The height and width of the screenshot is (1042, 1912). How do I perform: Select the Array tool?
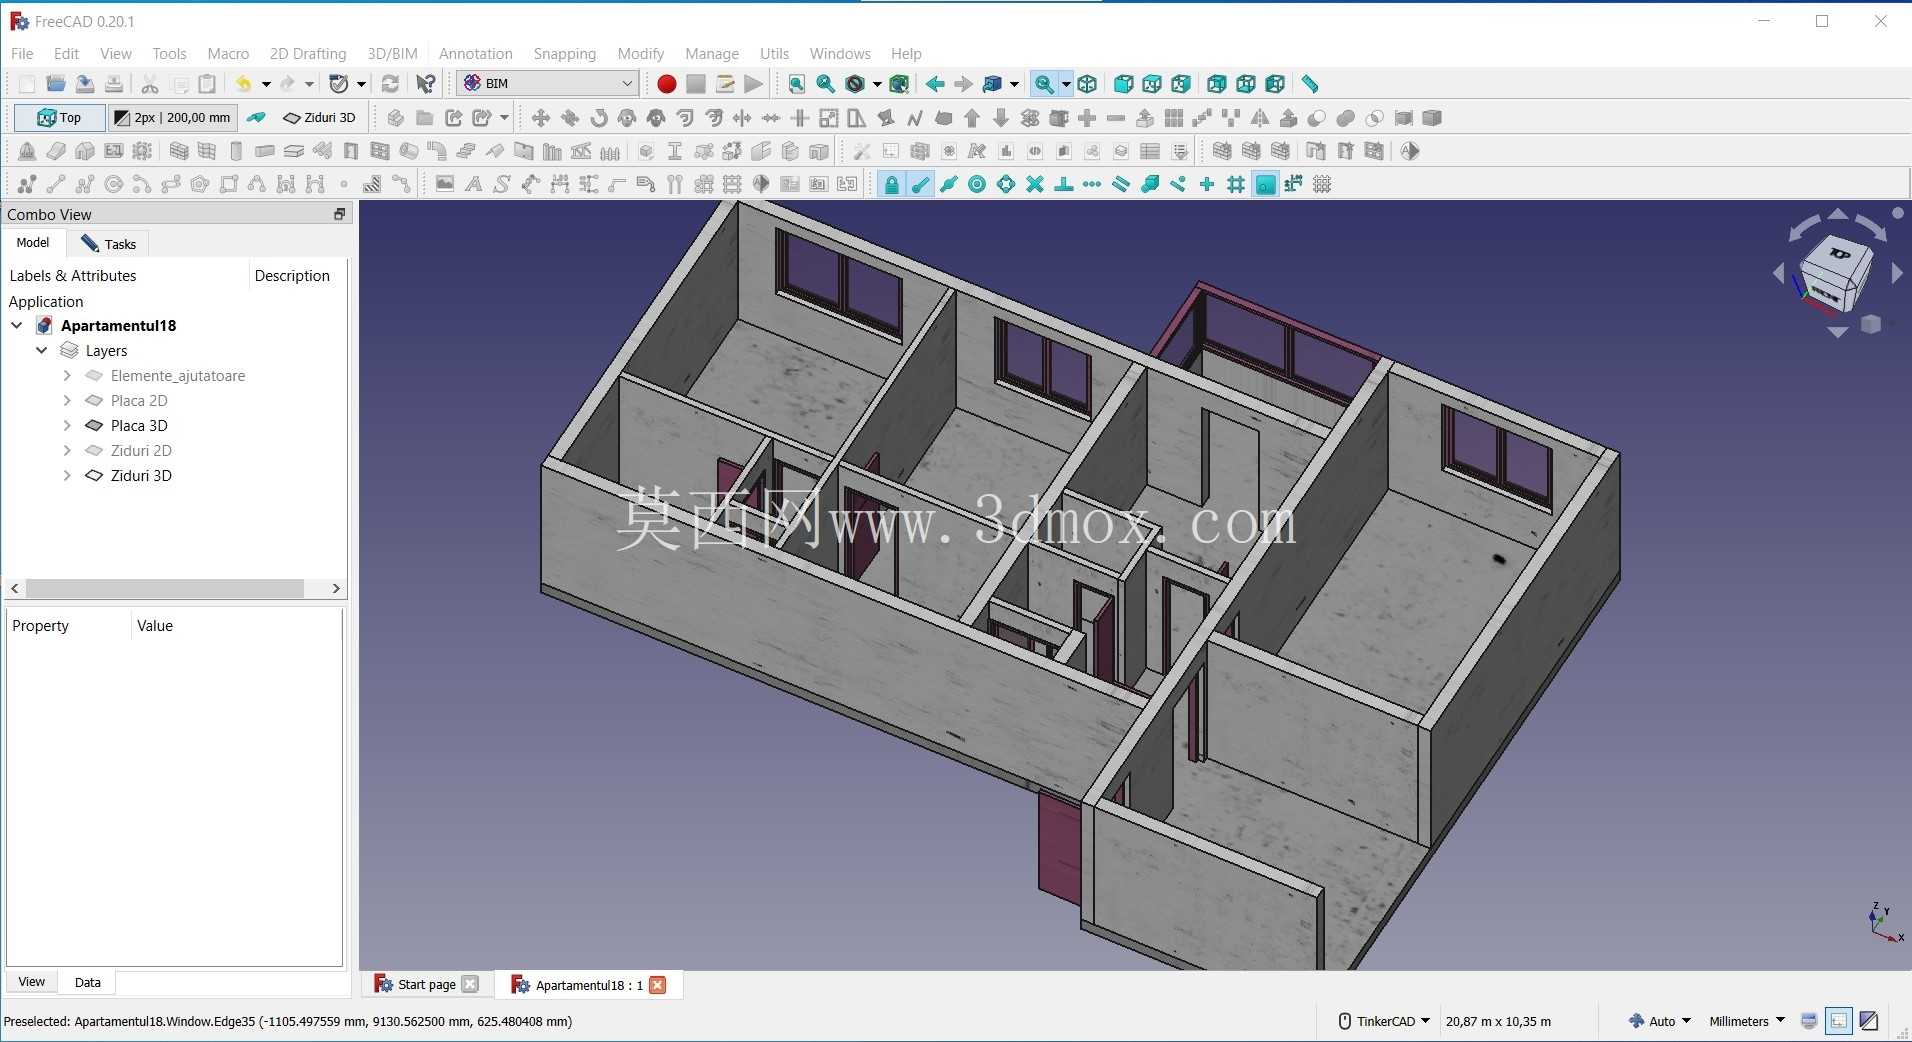click(x=1174, y=118)
